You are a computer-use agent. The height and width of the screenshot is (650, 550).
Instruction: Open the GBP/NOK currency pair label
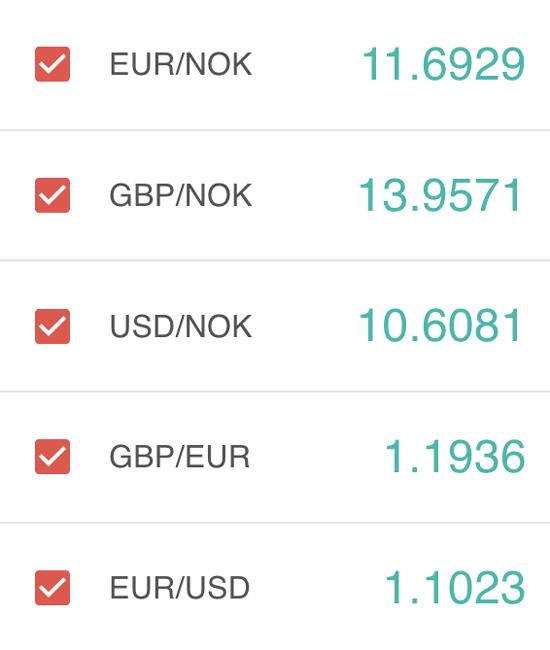click(x=181, y=195)
